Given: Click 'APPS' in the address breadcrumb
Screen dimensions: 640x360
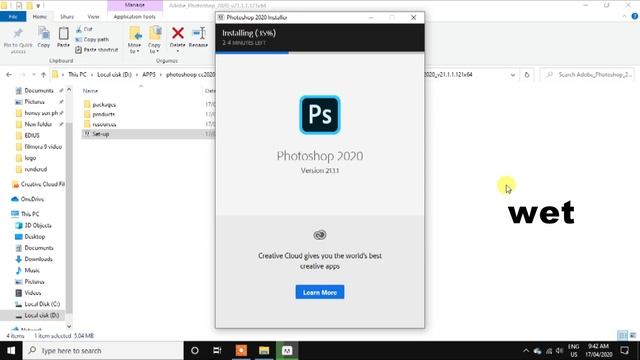Looking at the screenshot, I should coord(149,75).
